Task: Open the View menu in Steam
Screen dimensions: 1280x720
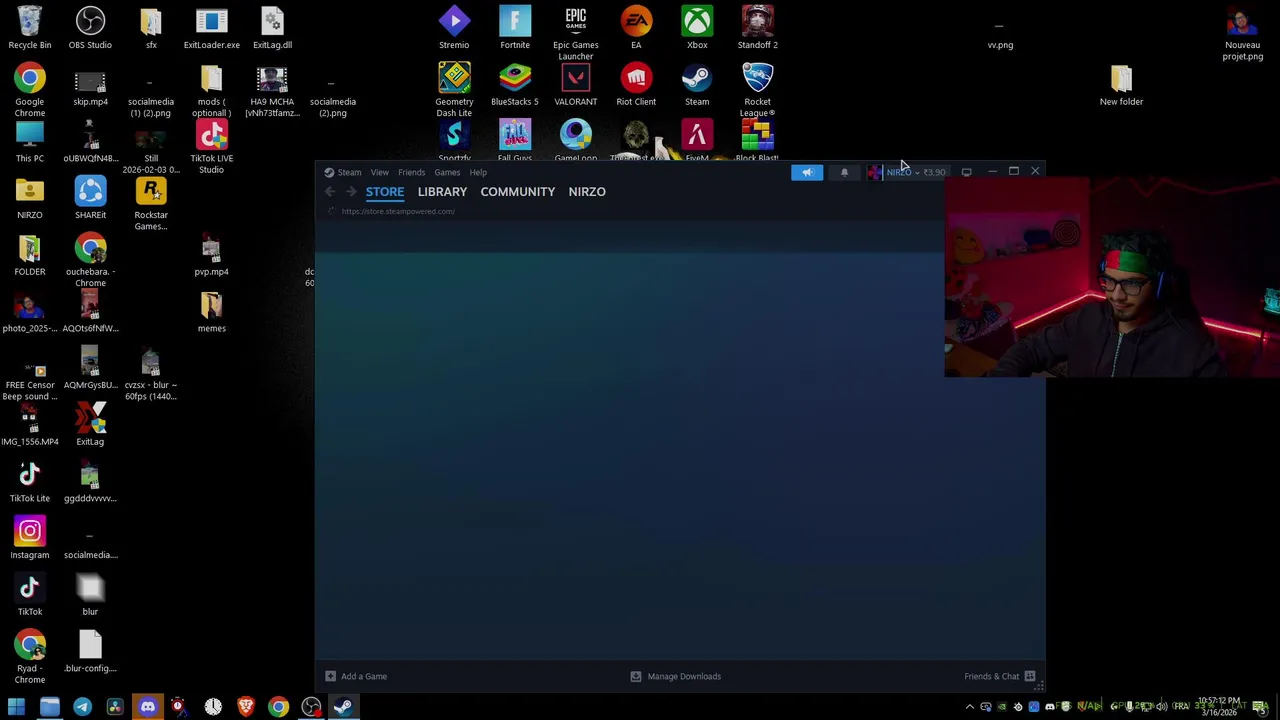Action: coord(379,172)
